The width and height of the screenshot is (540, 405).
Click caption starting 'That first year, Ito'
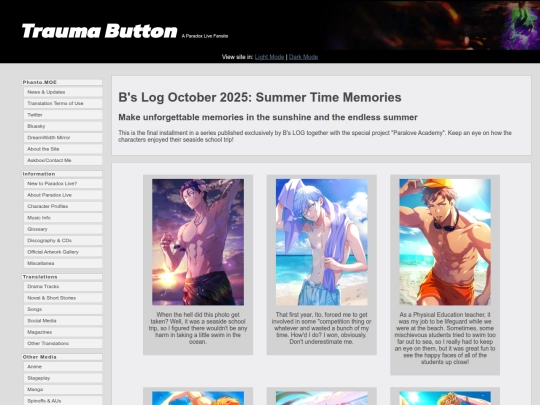(x=322, y=328)
